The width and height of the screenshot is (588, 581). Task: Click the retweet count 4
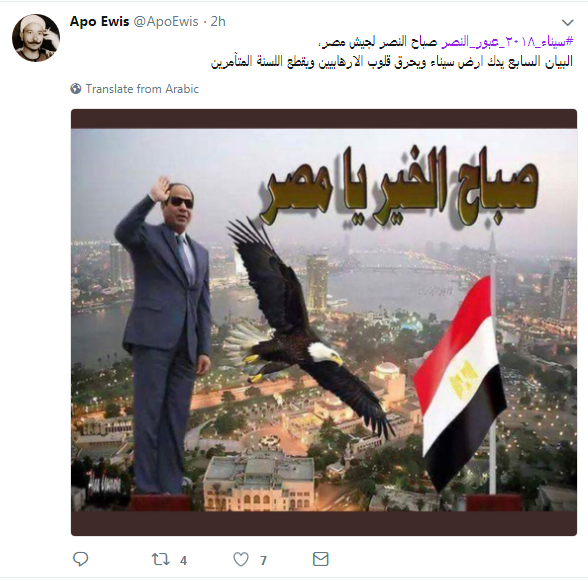tap(183, 561)
